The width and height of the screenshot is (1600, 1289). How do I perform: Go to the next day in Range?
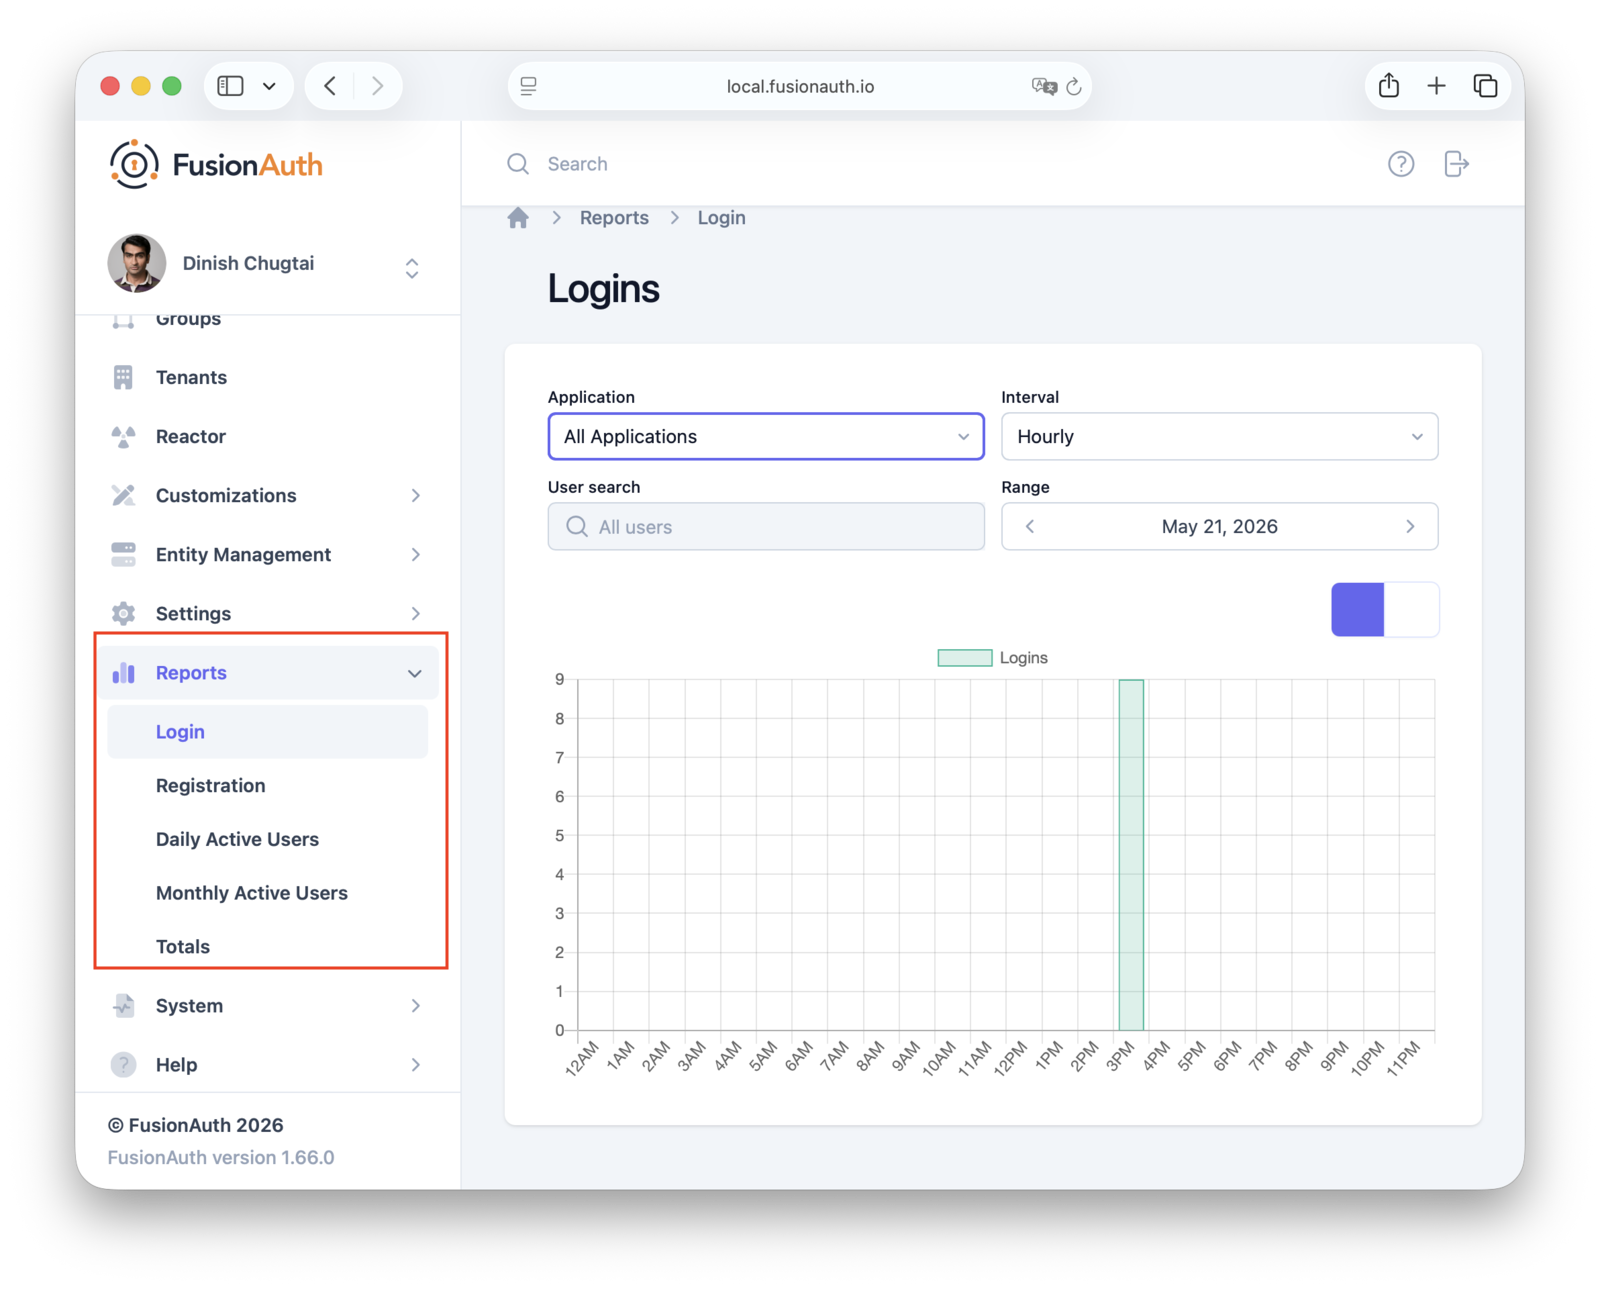[x=1411, y=526]
